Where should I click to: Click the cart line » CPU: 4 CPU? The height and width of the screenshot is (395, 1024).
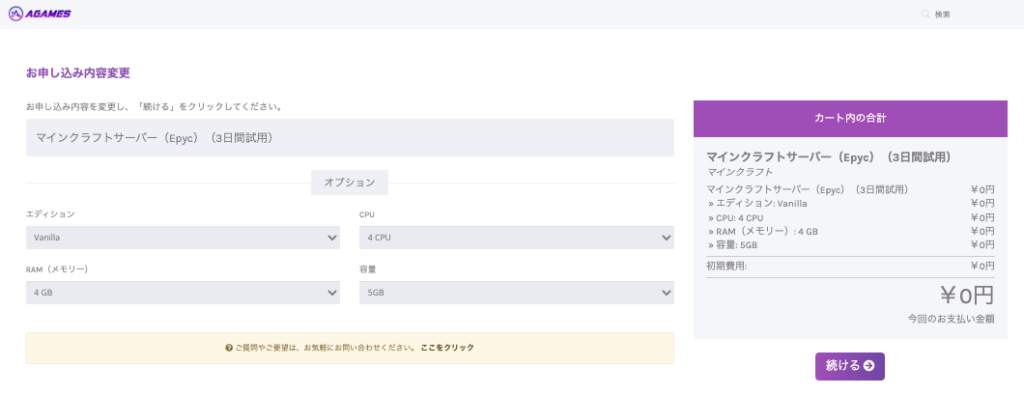tap(735, 218)
